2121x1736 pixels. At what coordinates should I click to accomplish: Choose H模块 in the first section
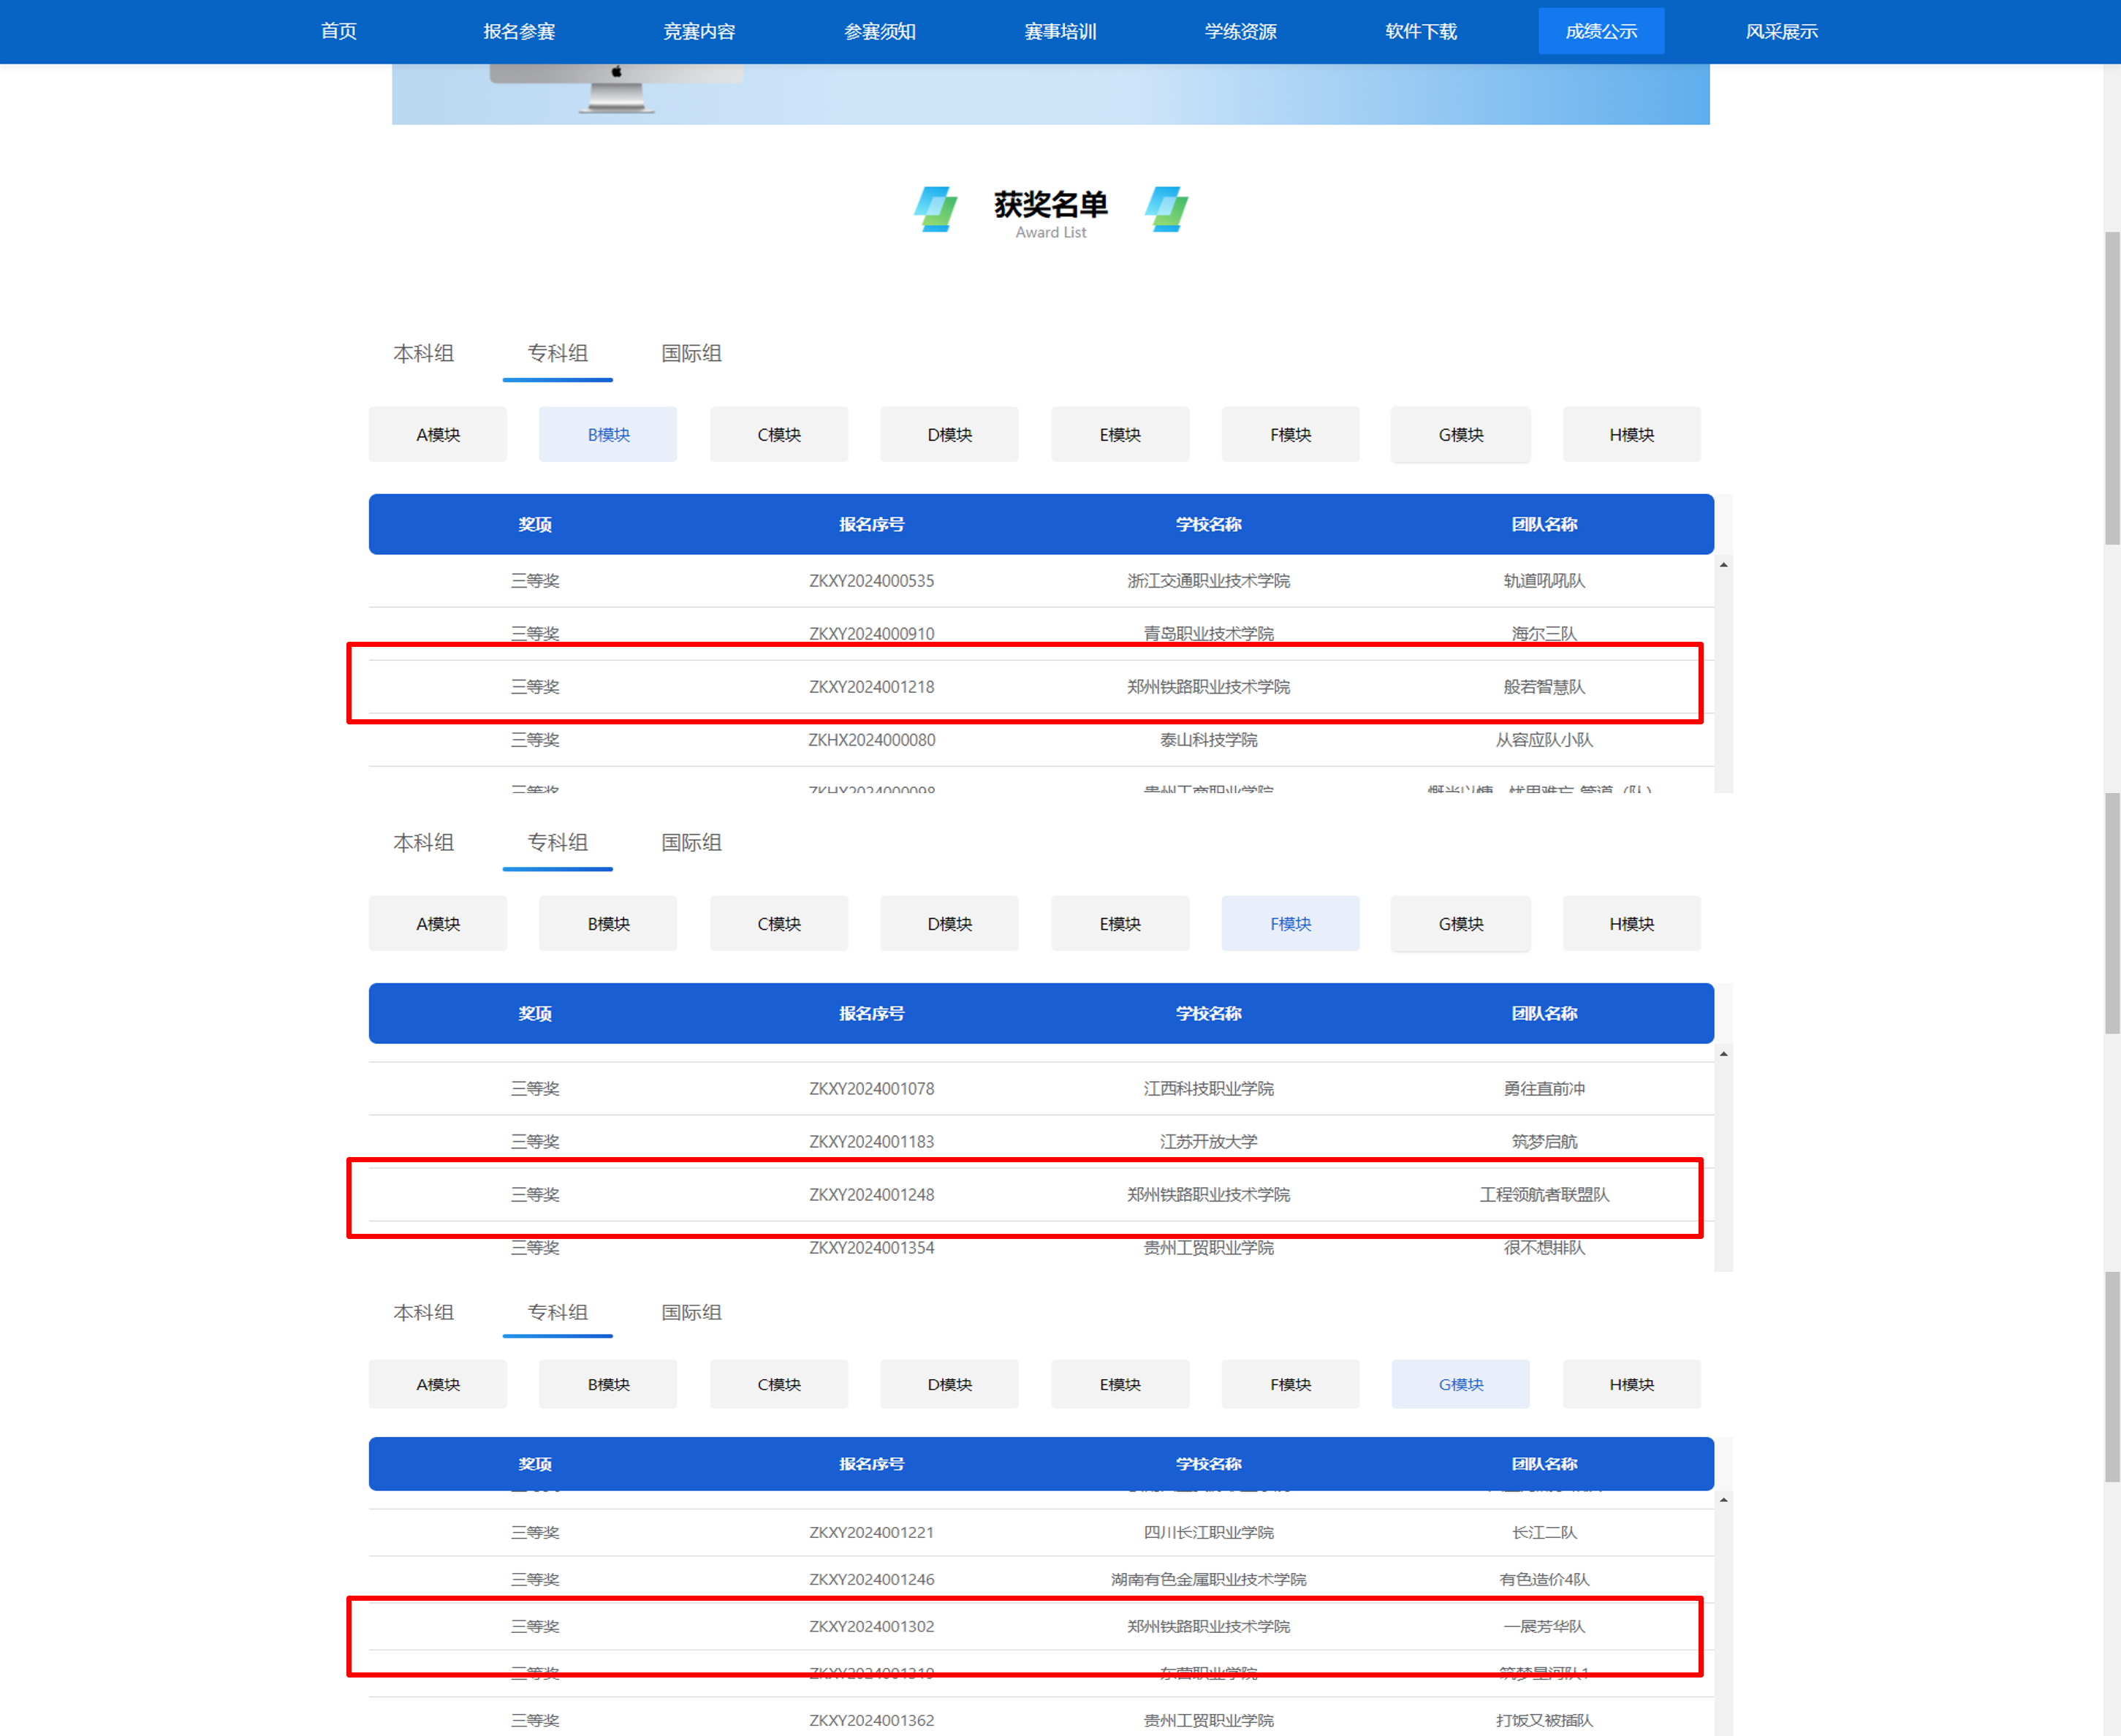point(1631,434)
